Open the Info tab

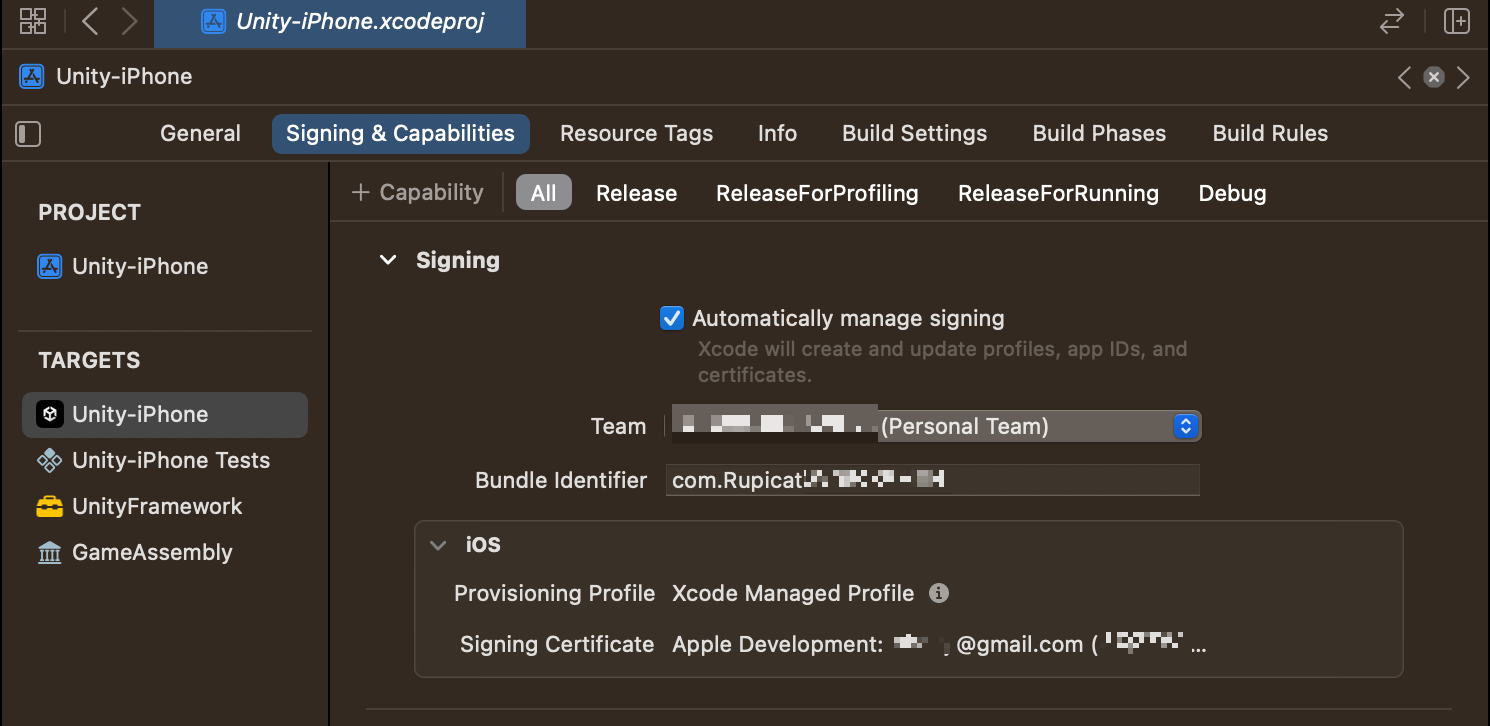point(777,134)
